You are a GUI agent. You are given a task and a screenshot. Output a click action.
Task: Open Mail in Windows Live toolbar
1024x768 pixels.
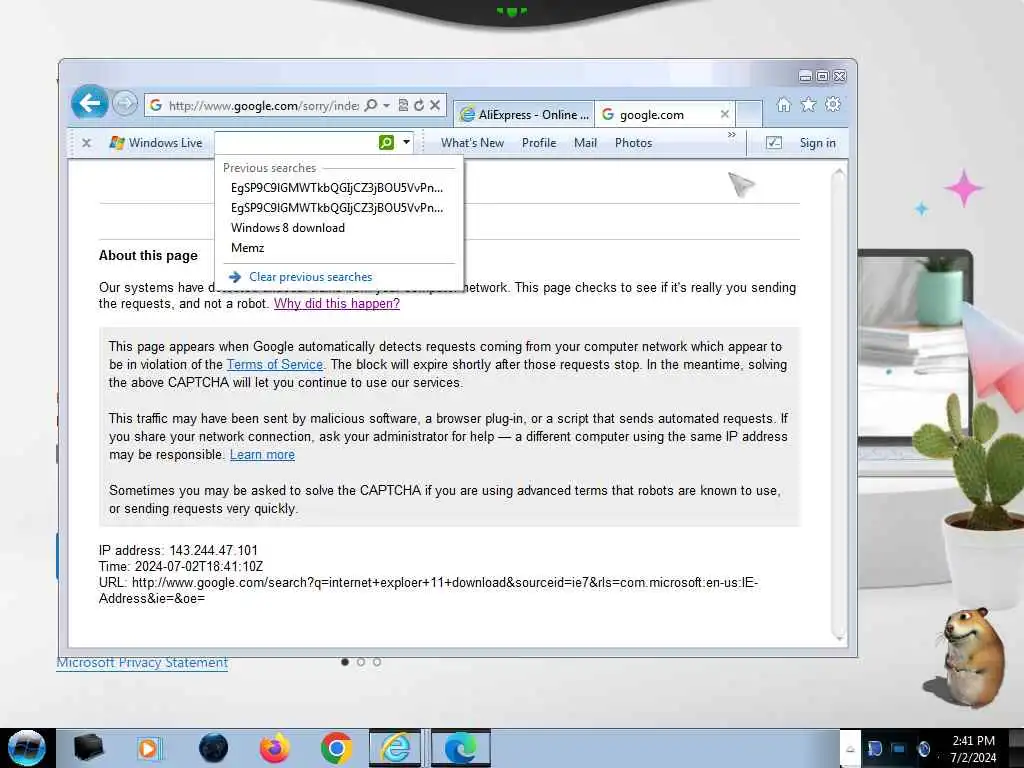click(x=585, y=142)
